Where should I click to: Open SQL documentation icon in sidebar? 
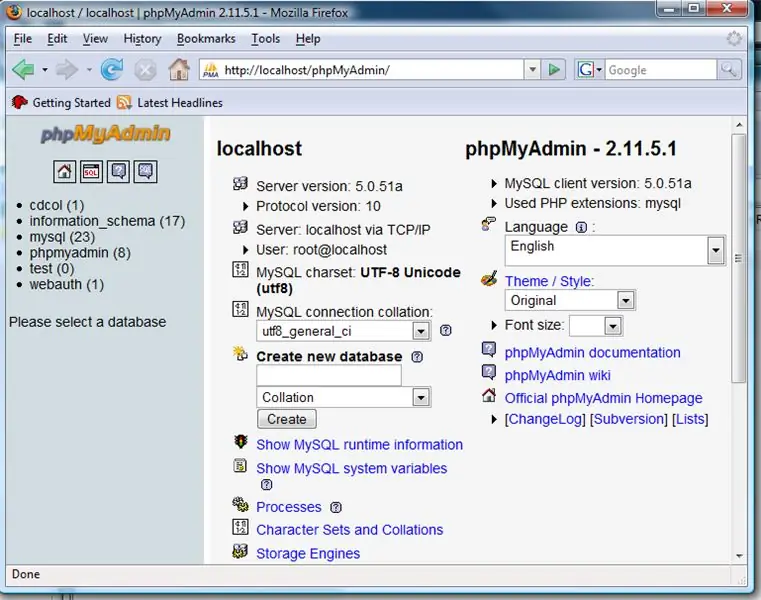pos(146,171)
